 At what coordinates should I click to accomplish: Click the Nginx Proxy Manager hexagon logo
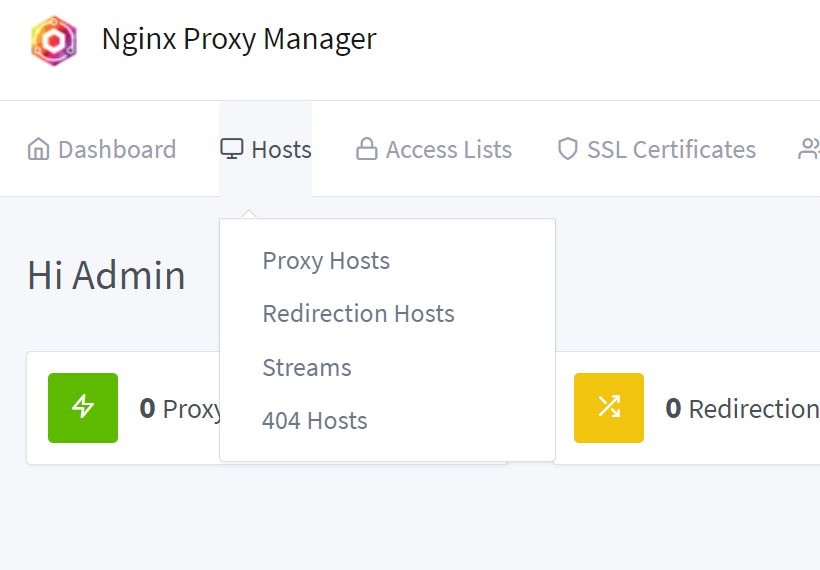click(x=53, y=40)
